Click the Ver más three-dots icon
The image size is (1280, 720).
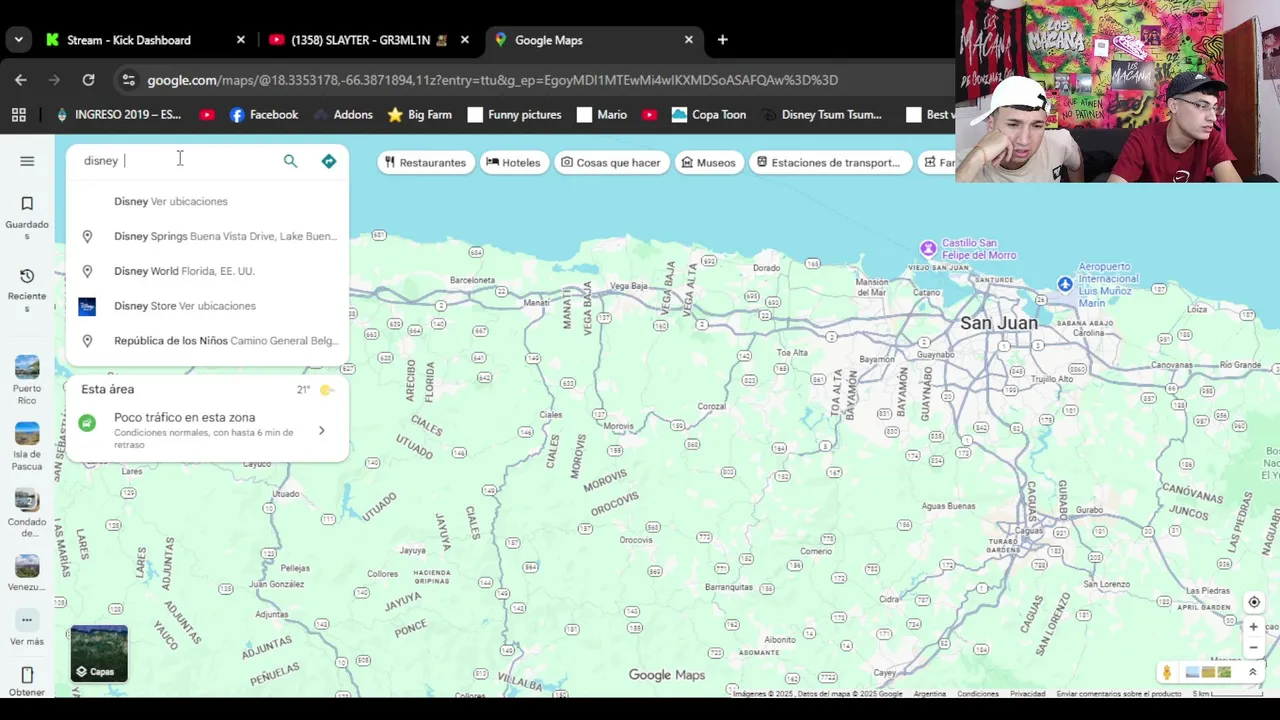pyautogui.click(x=27, y=620)
